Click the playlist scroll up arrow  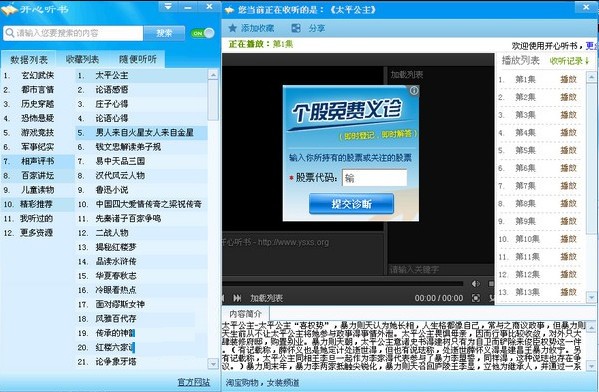point(591,77)
